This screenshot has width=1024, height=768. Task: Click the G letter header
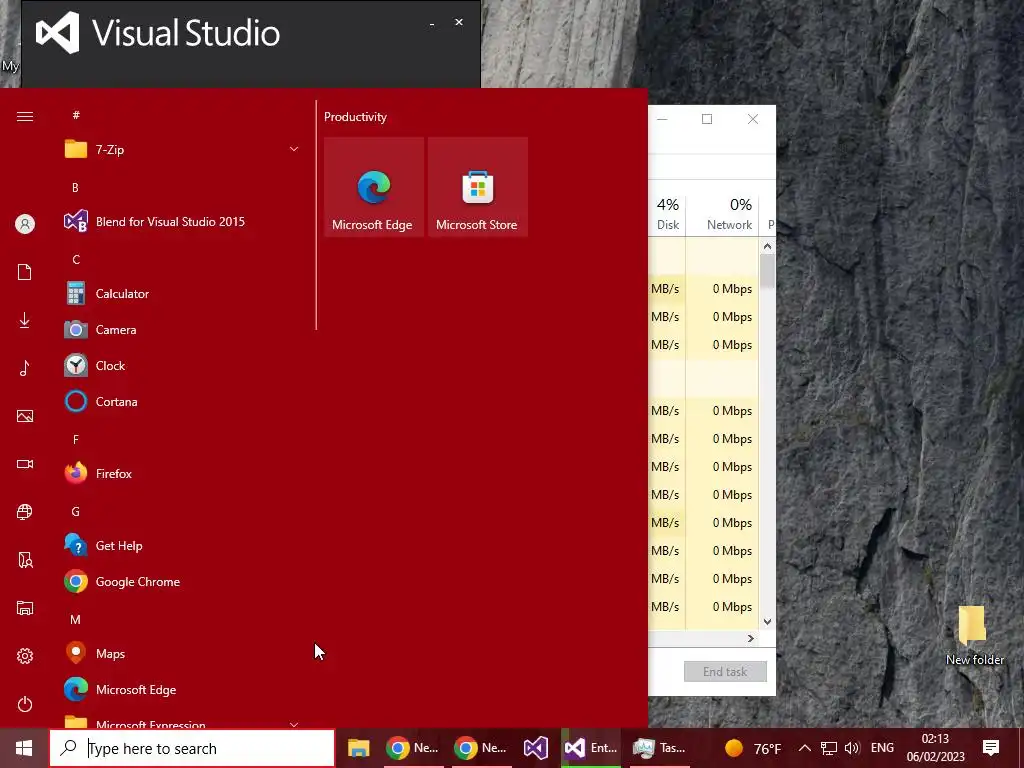pos(76,512)
